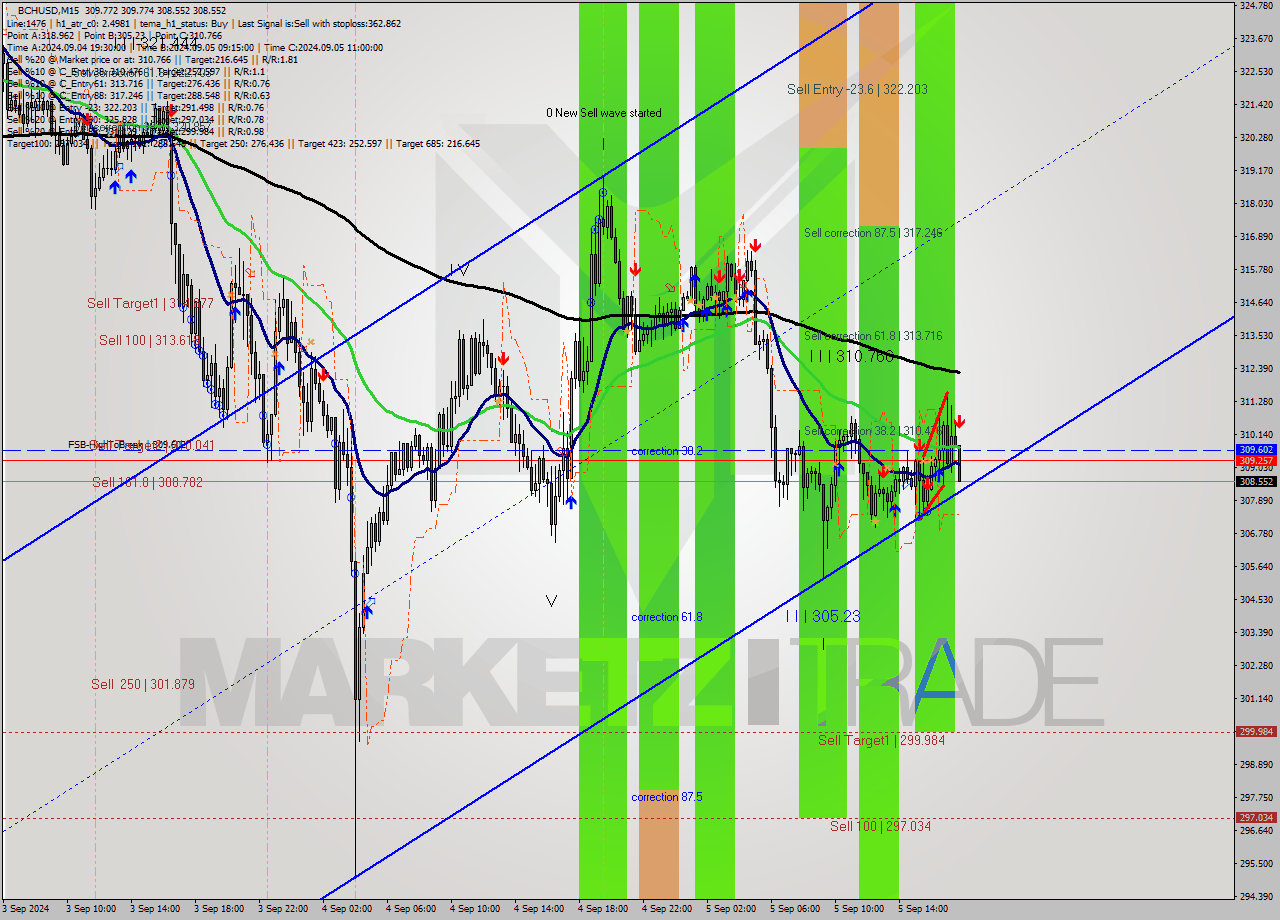Select the 'I I | 305.23' wave label
Screen dimensions: 1280x920
coord(822,616)
